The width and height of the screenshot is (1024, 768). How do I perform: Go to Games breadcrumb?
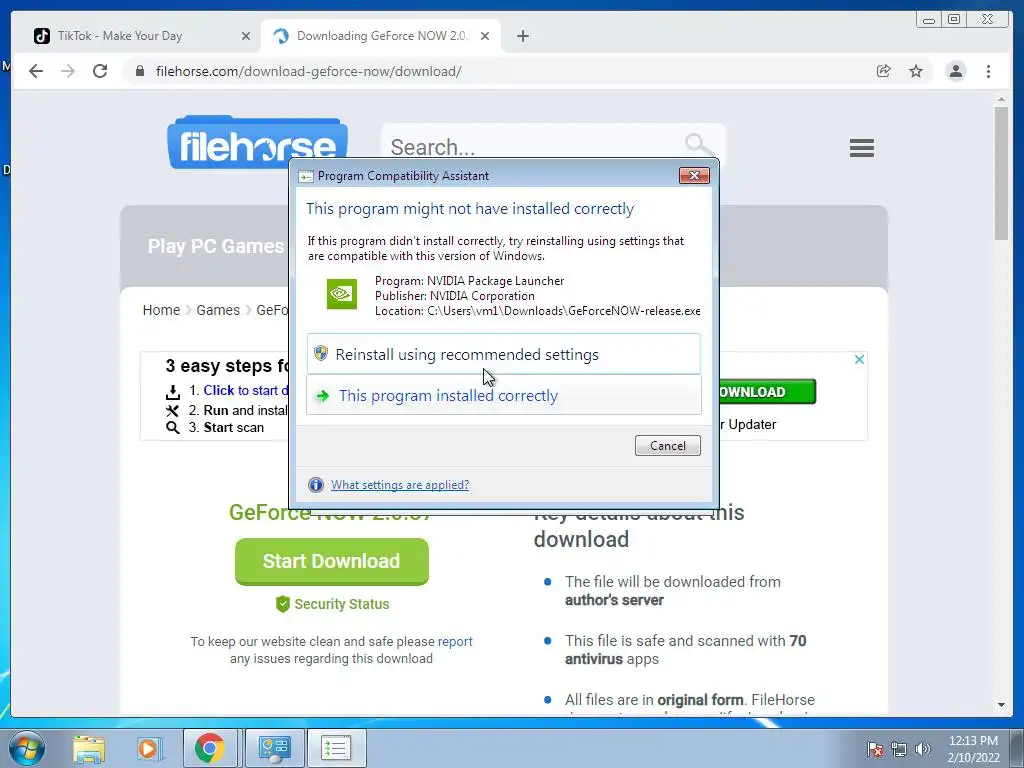(x=218, y=310)
